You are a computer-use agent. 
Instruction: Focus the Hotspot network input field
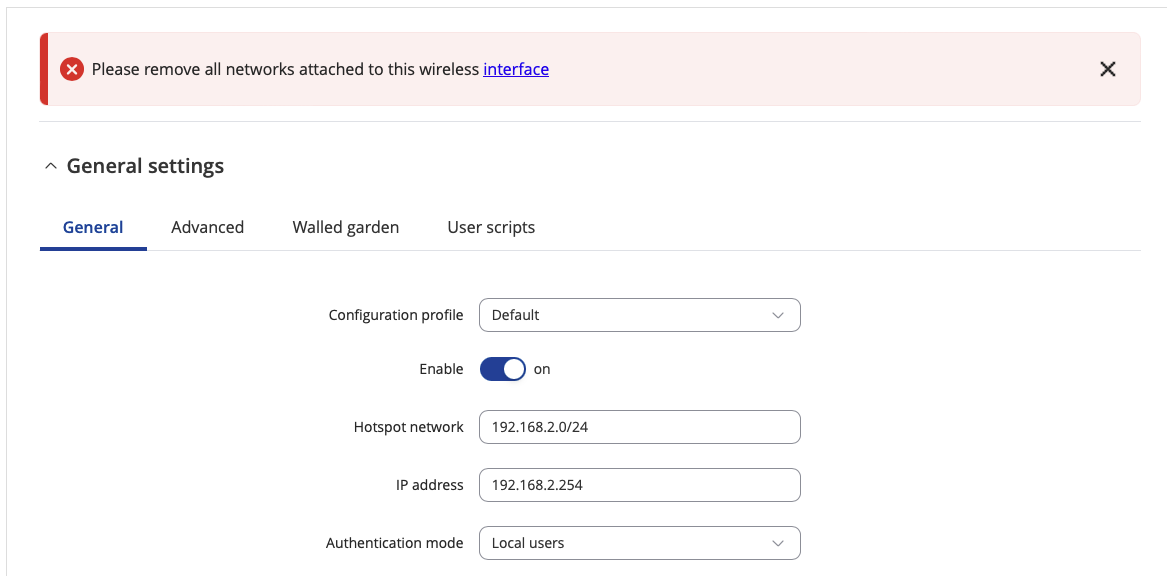point(639,427)
